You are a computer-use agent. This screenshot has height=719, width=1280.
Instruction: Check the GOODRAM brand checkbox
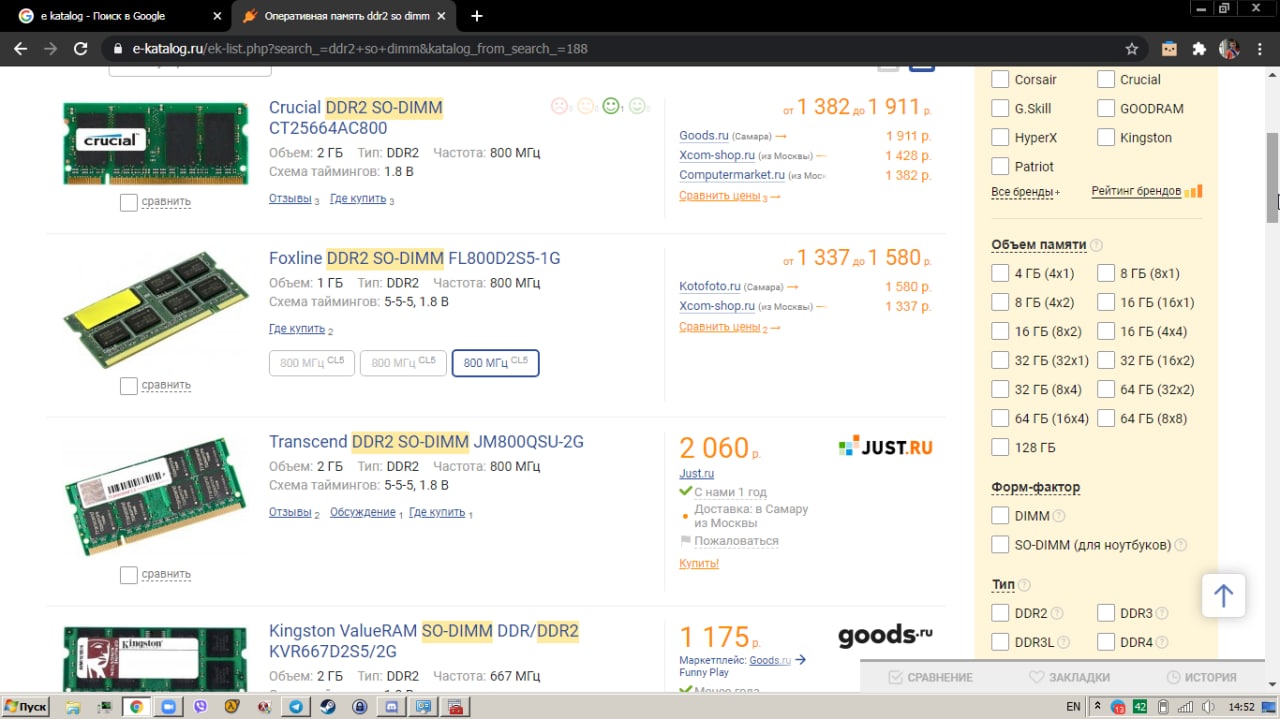(1106, 108)
